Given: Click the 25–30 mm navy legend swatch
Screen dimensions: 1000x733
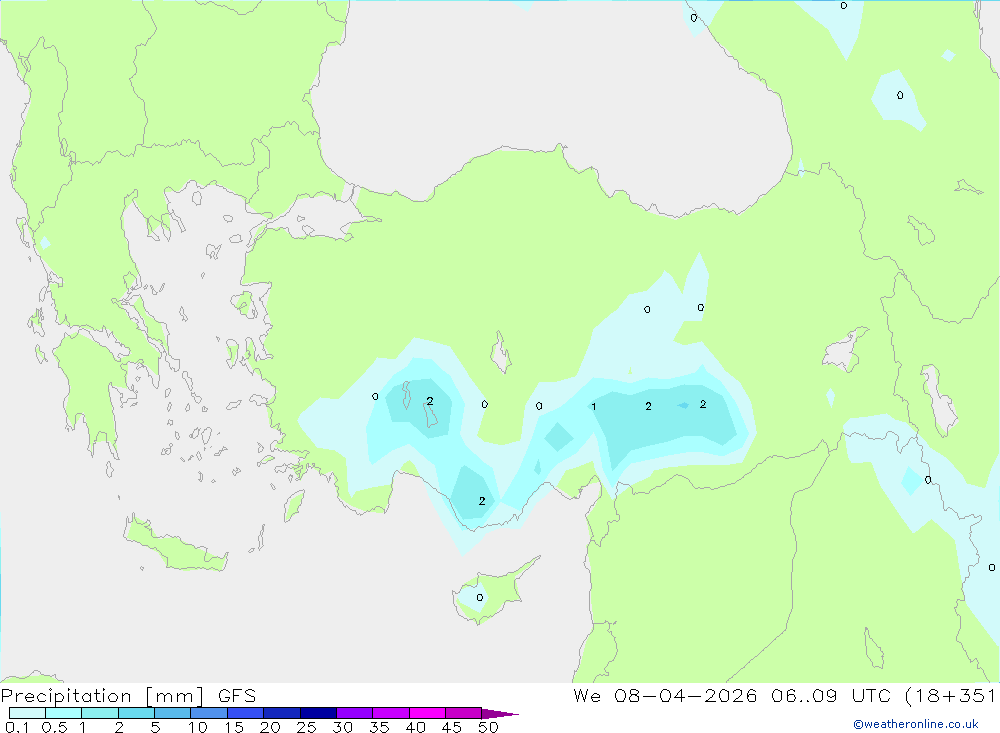Looking at the screenshot, I should 318,713.
